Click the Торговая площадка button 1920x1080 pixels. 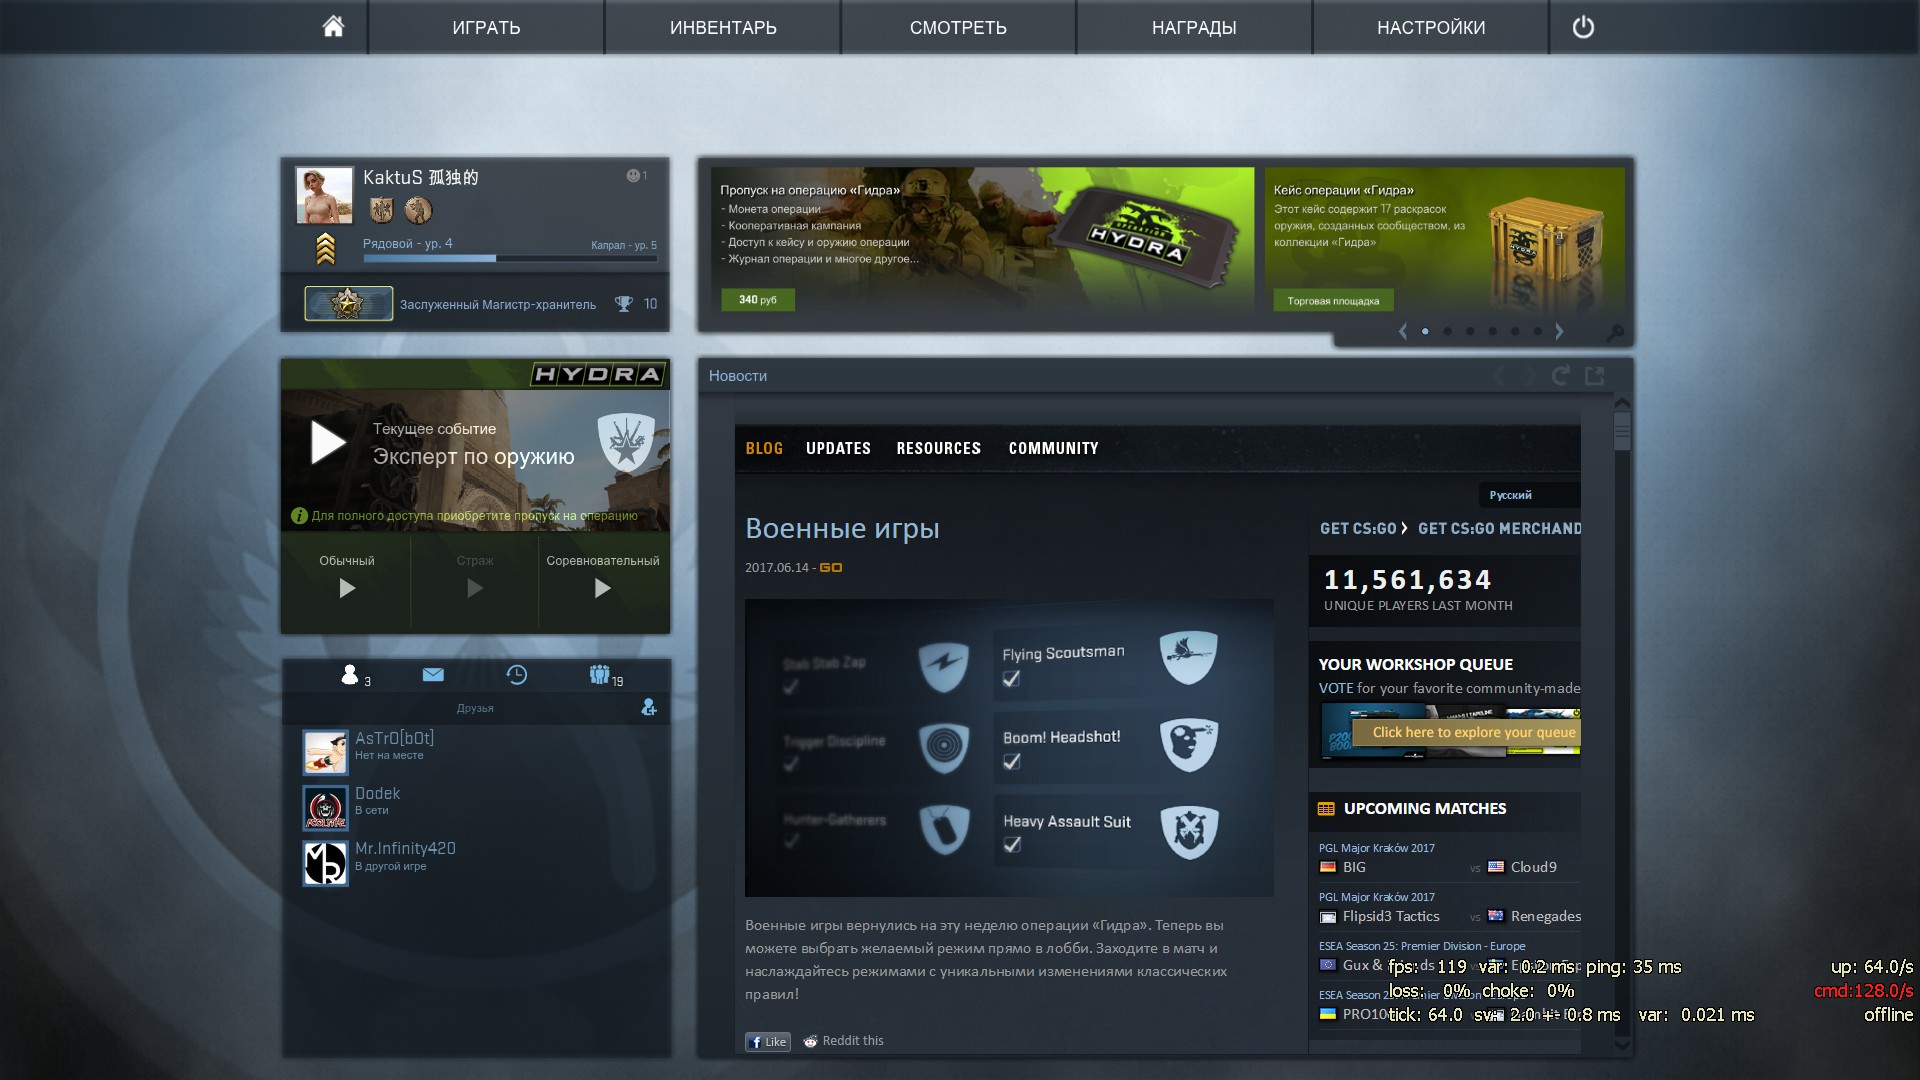point(1333,301)
